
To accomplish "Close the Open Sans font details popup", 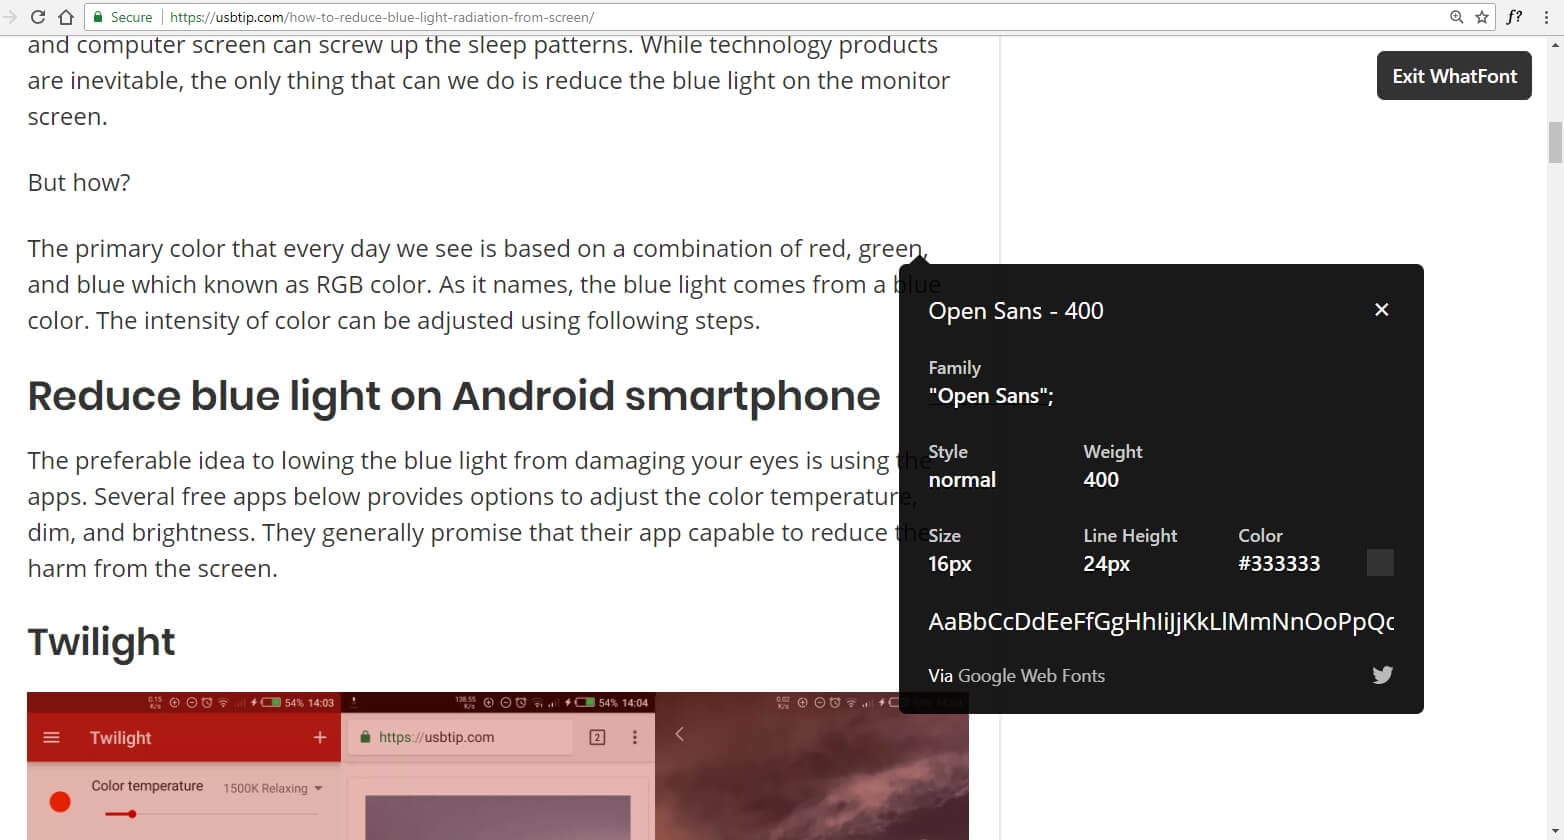I will (1382, 310).
